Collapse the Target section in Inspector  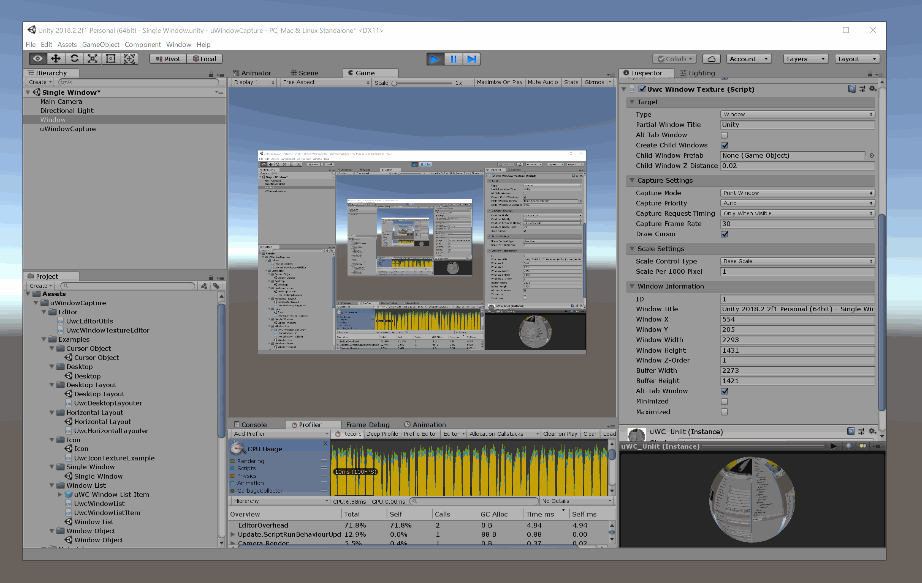click(x=632, y=102)
